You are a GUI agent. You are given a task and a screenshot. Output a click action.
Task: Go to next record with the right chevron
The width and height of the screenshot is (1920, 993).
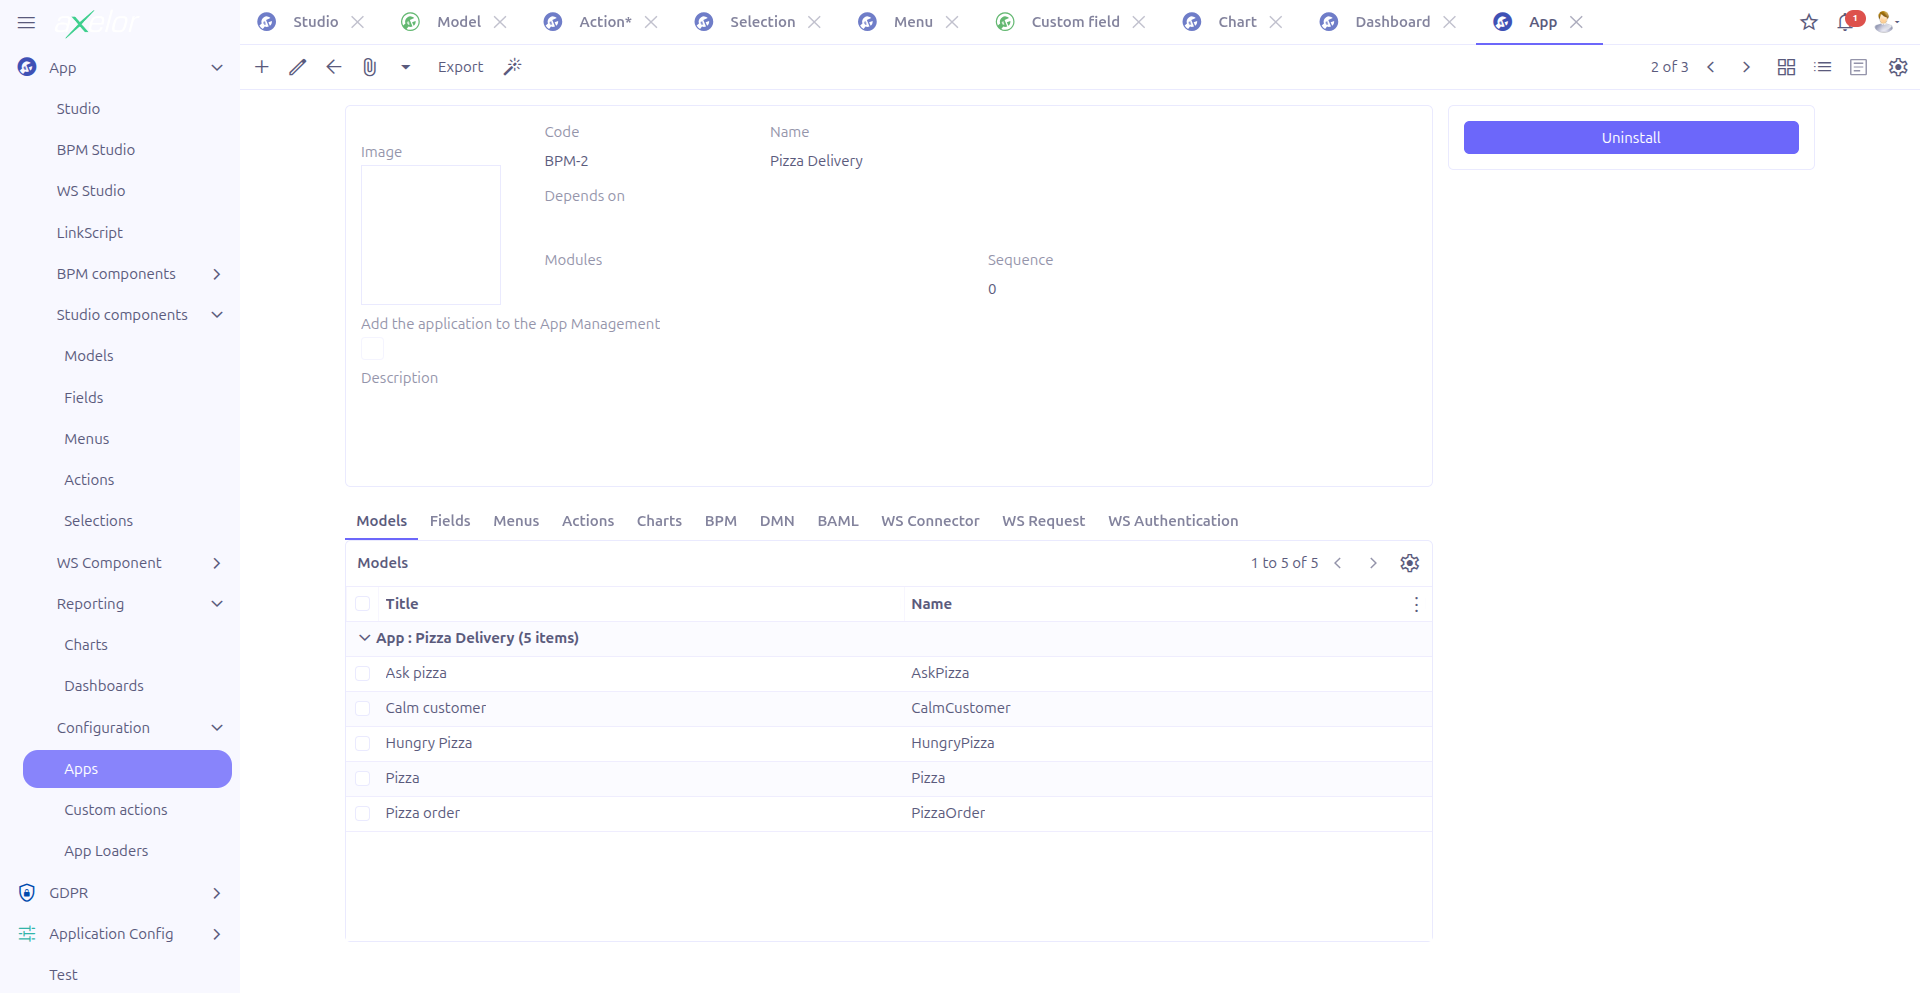coord(1746,67)
